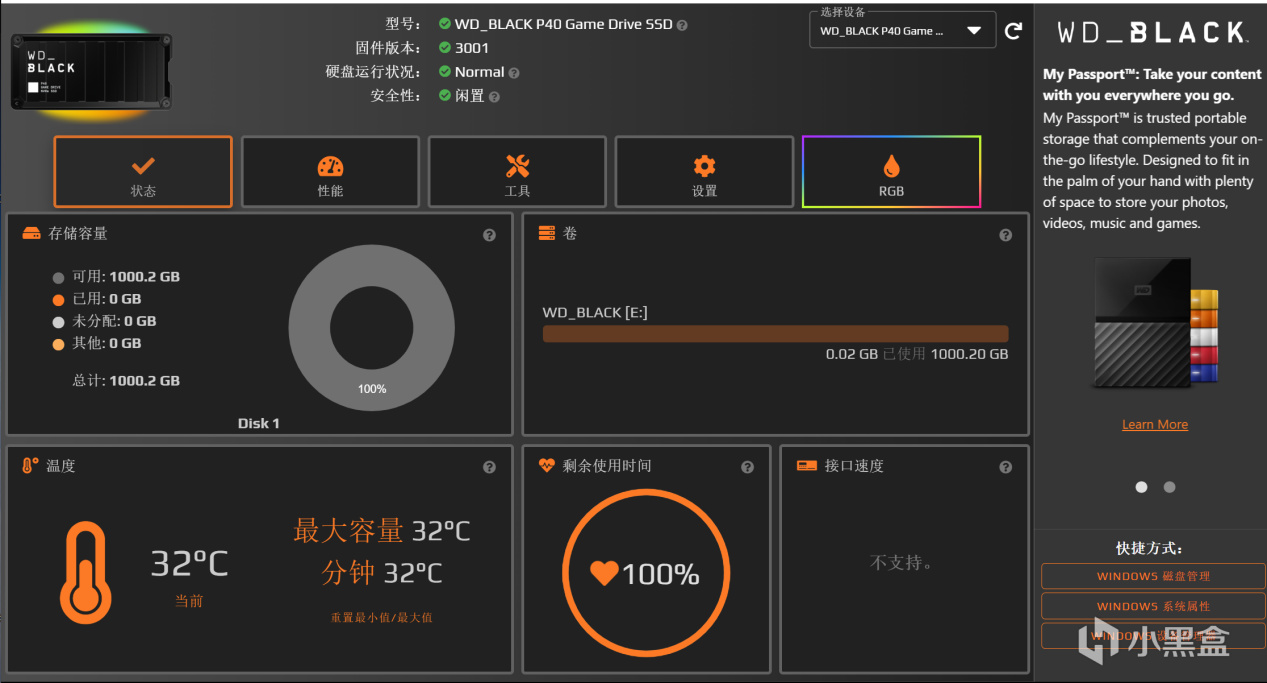This screenshot has width=1267, height=683.
Task: Click 重置最小值/最大值 reset link
Action: click(x=381, y=618)
